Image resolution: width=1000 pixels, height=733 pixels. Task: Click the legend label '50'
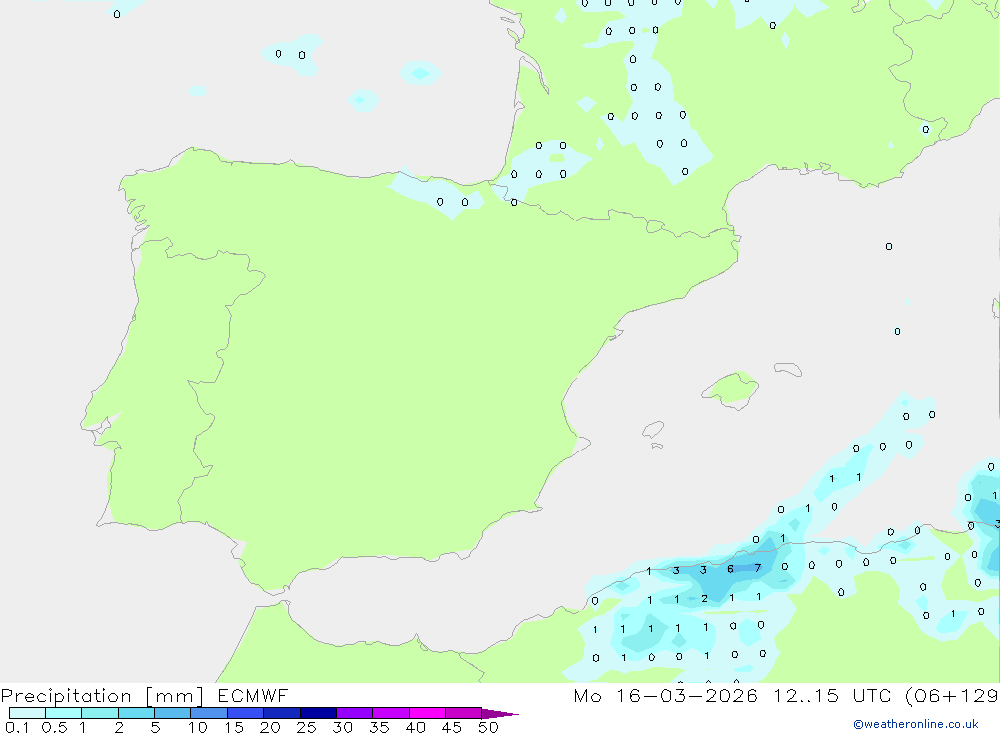point(489,727)
